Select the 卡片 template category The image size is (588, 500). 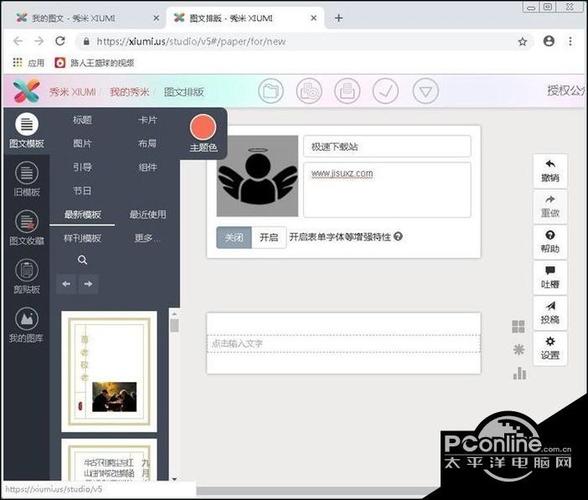pos(147,120)
